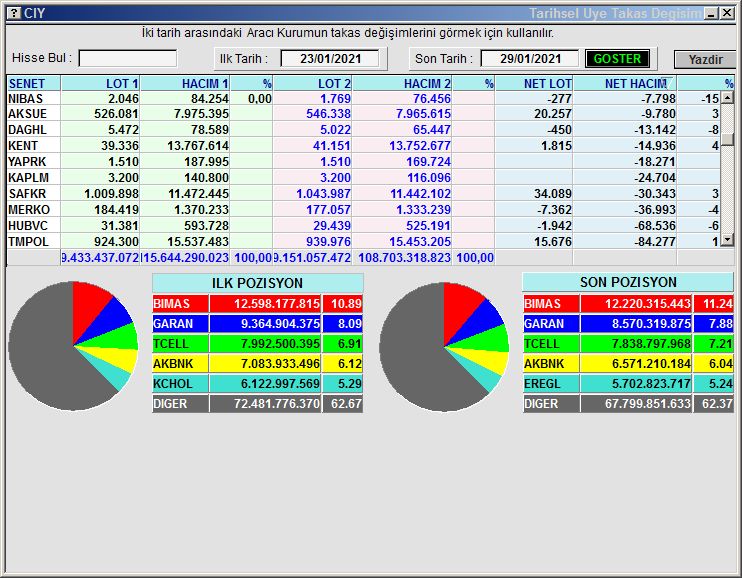Click the blue GARAN swatch in ILK POZISYON
This screenshot has height=578, width=742.
(x=180, y=324)
